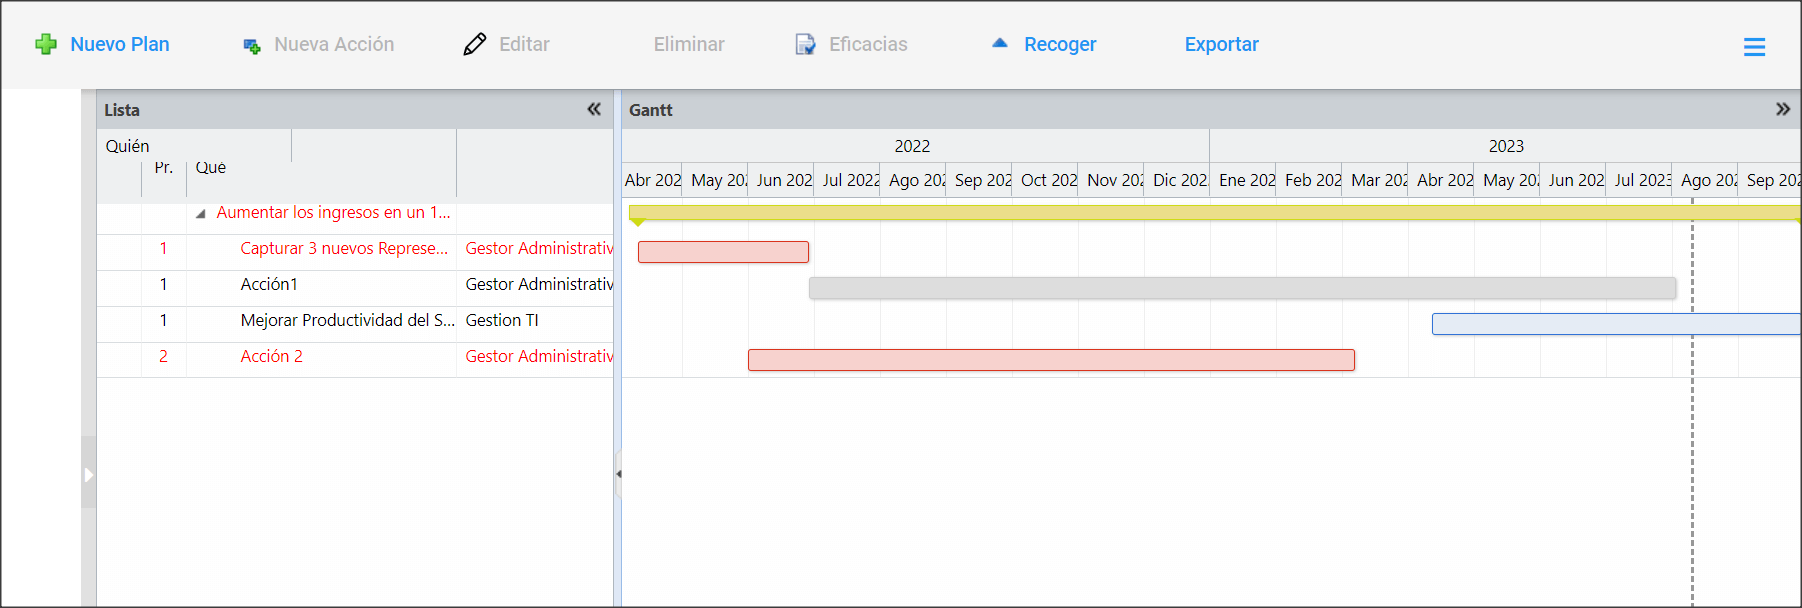Collapse the Gantt panel with double chevron
Image resolution: width=1802 pixels, height=608 pixels.
coord(1783,109)
